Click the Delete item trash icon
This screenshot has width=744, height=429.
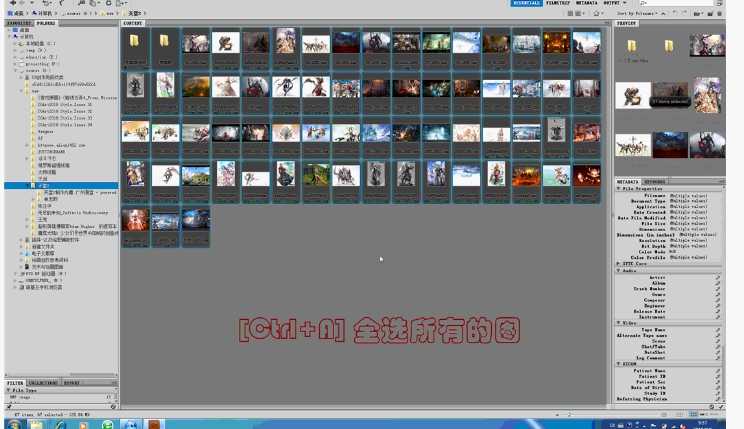(720, 14)
